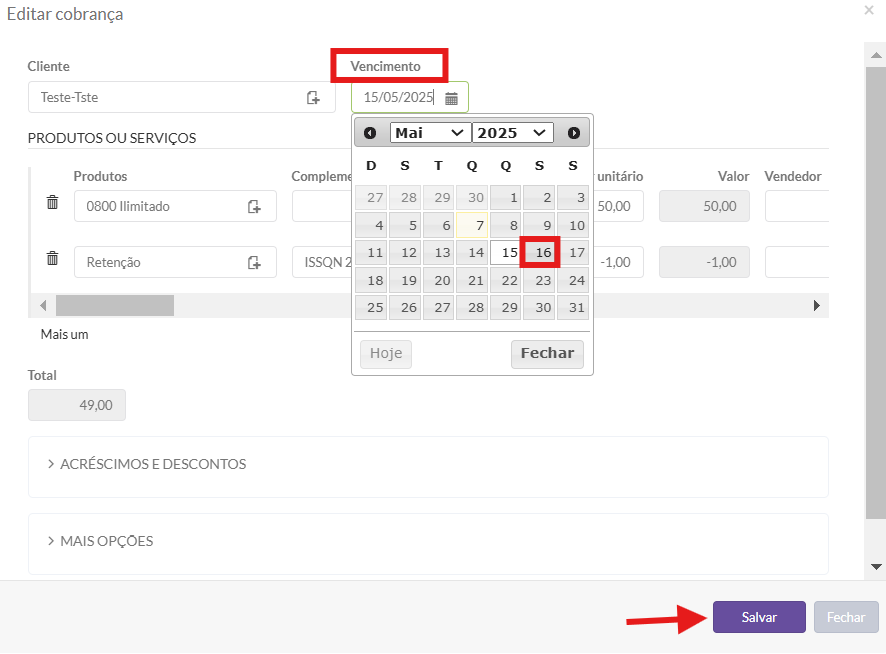Expand Mais Opções section
This screenshot has width=886, height=654.
pos(101,541)
